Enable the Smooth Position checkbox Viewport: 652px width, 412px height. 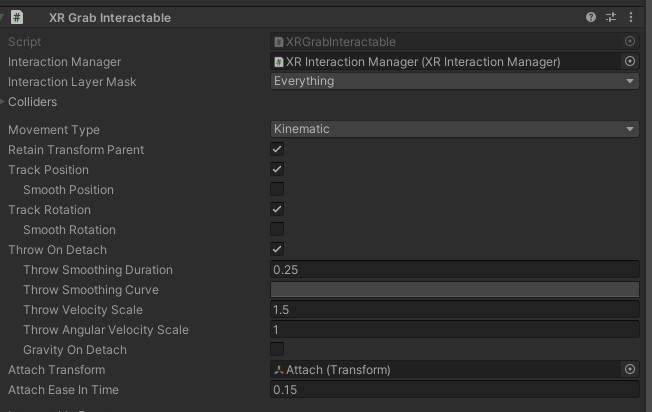(277, 189)
